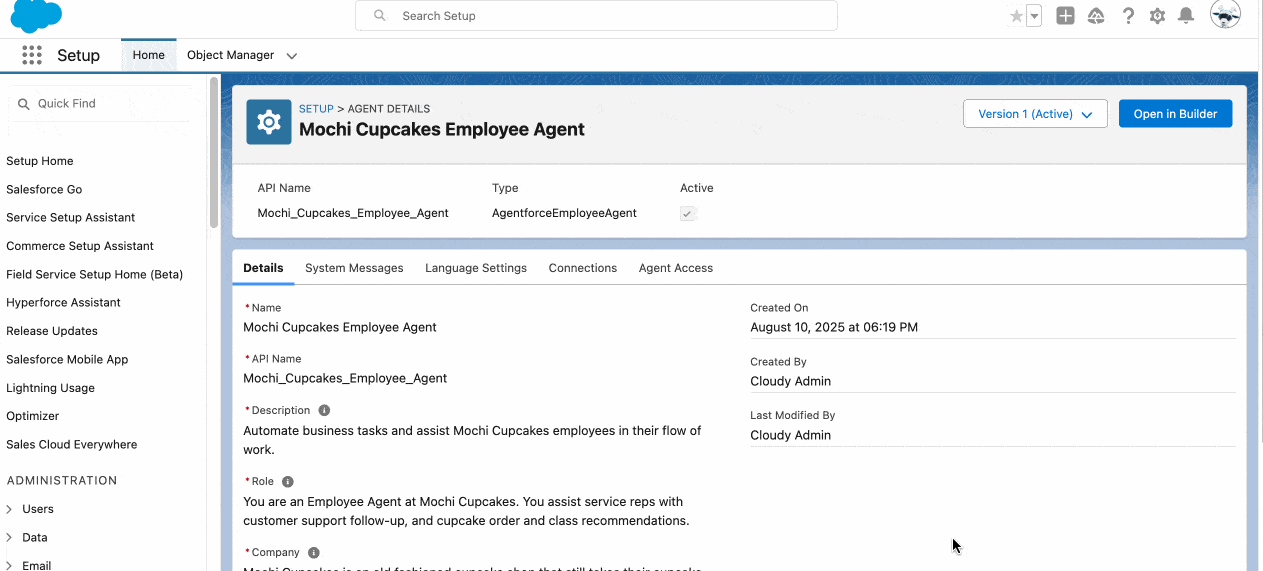Follow the SETUP breadcrumb link
This screenshot has height=571, width=1263.
[x=316, y=109]
